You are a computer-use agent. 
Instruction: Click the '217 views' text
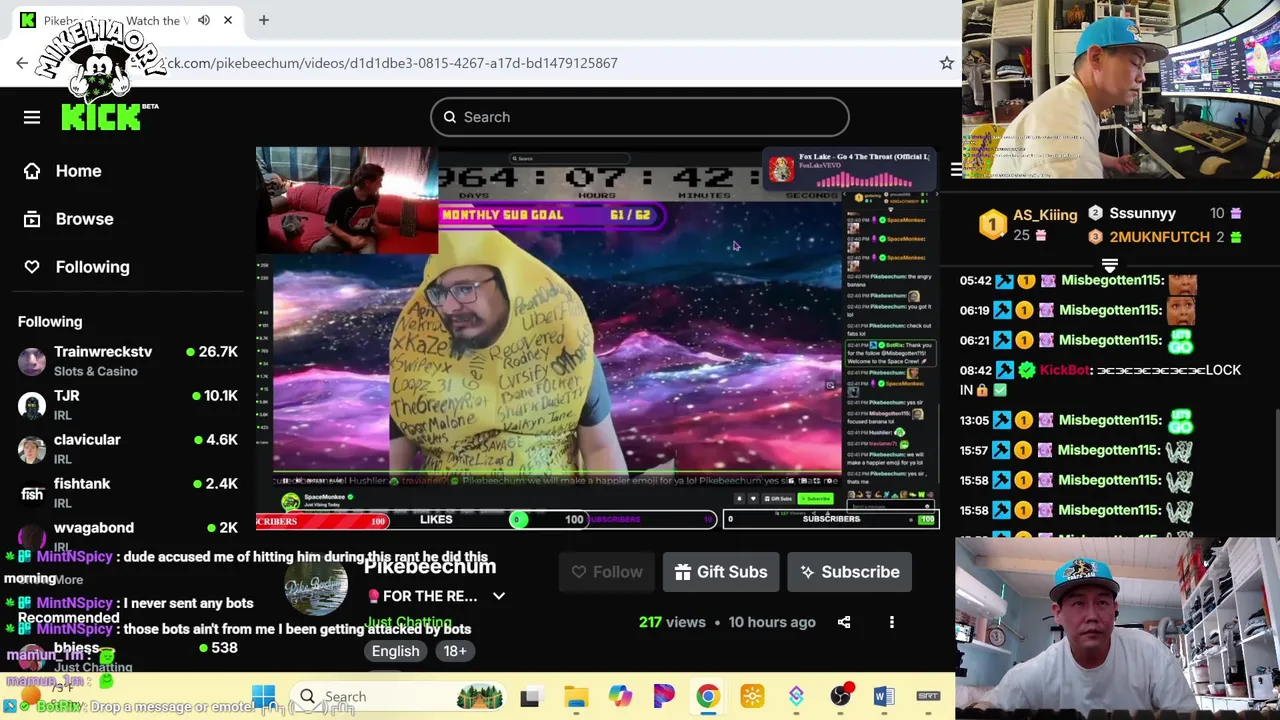pos(672,622)
